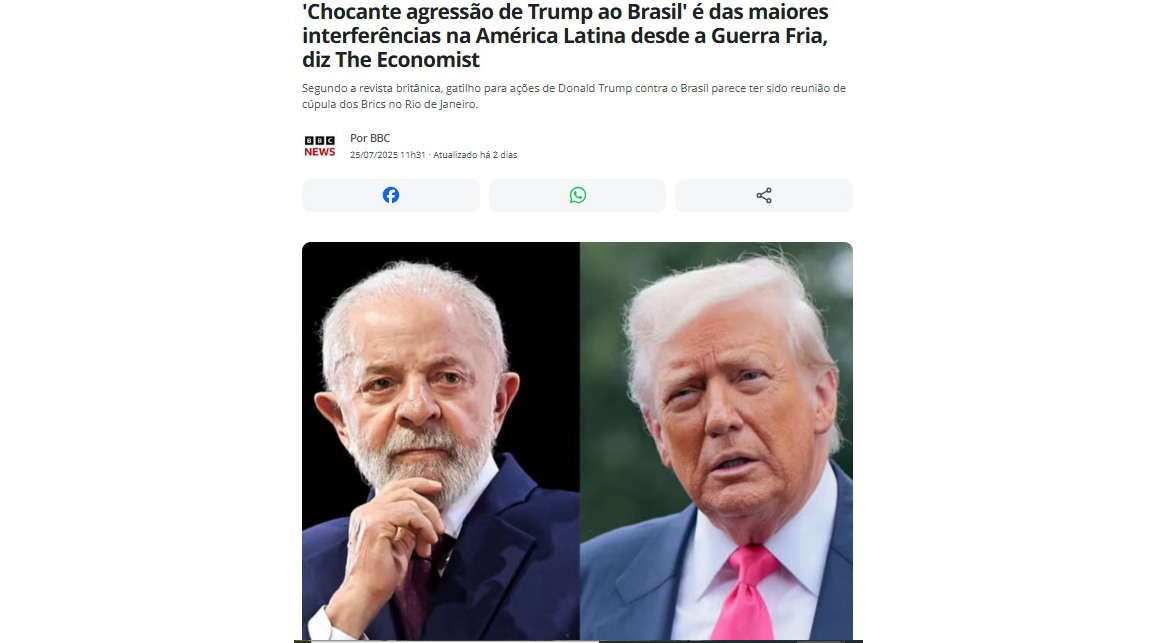Click the publication date 25/07/2025 11h31

coord(387,155)
